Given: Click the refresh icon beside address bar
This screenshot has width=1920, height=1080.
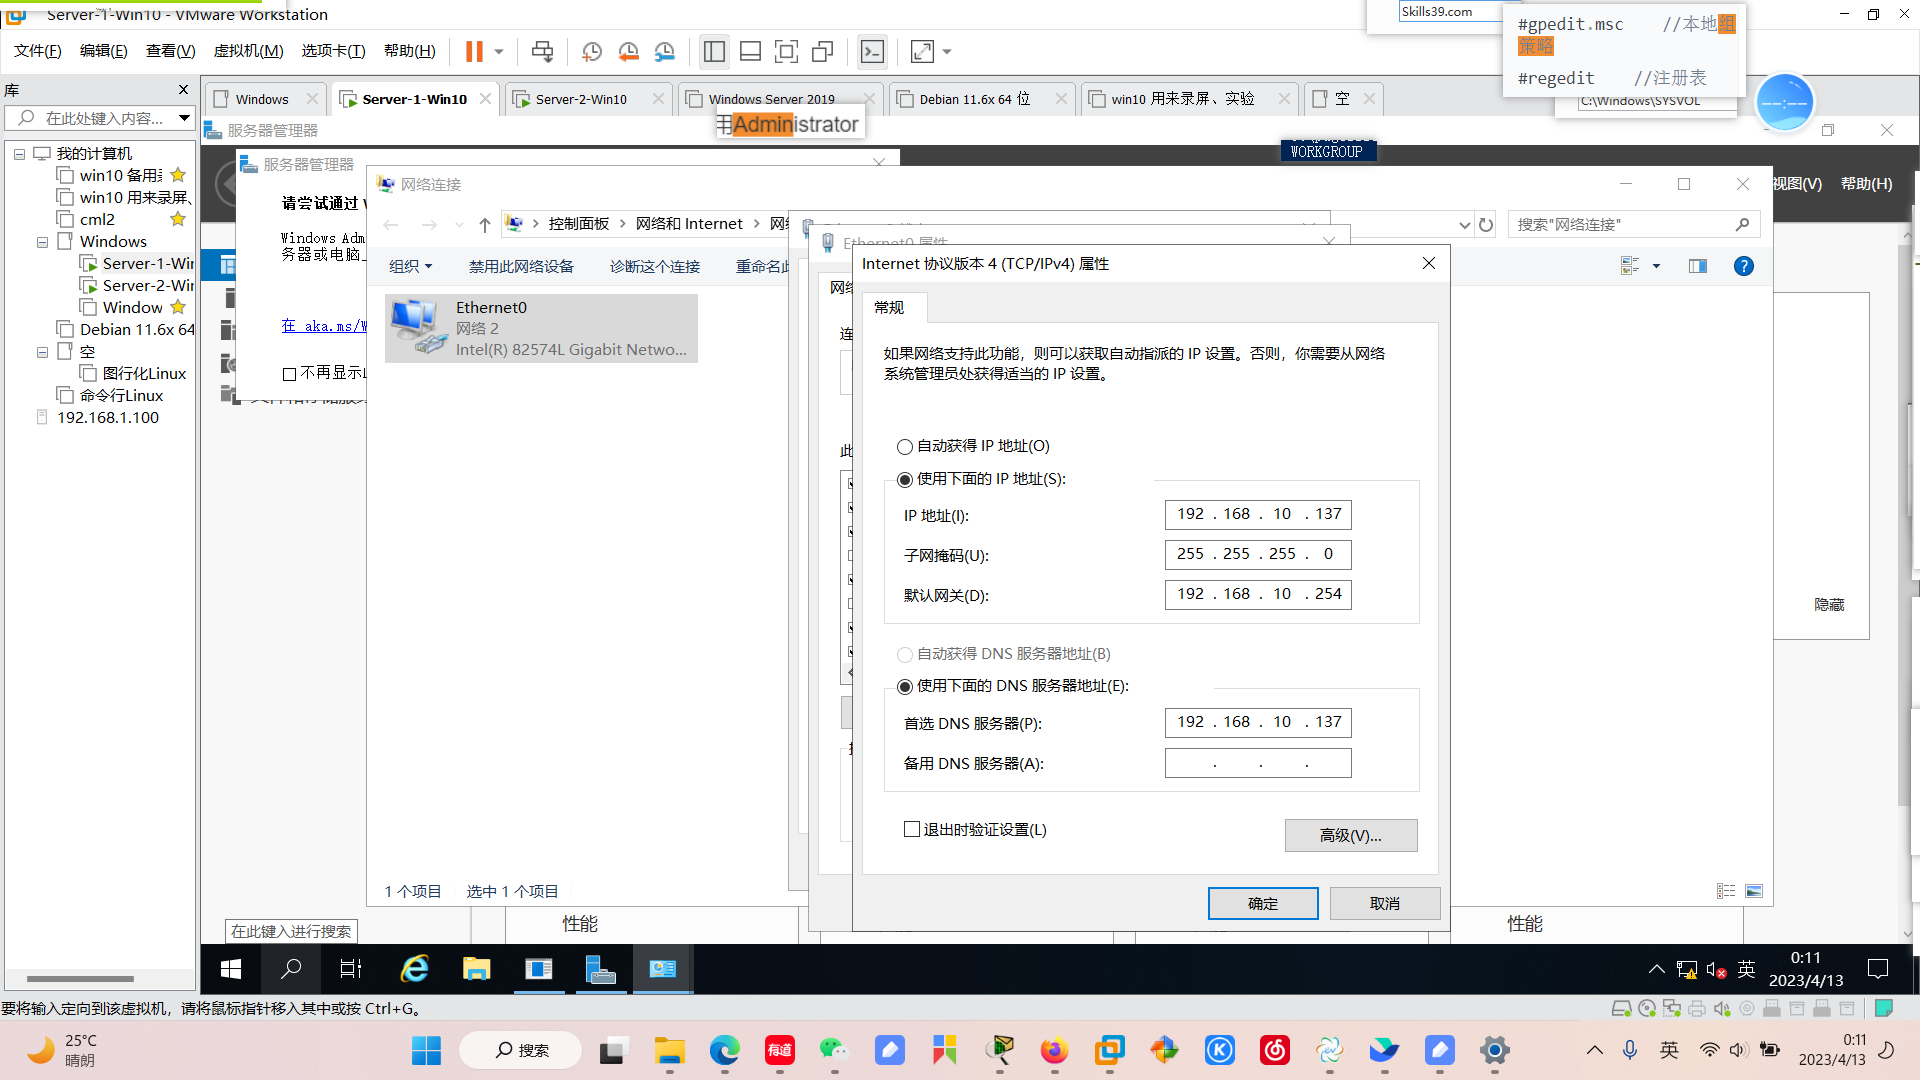Looking at the screenshot, I should click(1486, 225).
